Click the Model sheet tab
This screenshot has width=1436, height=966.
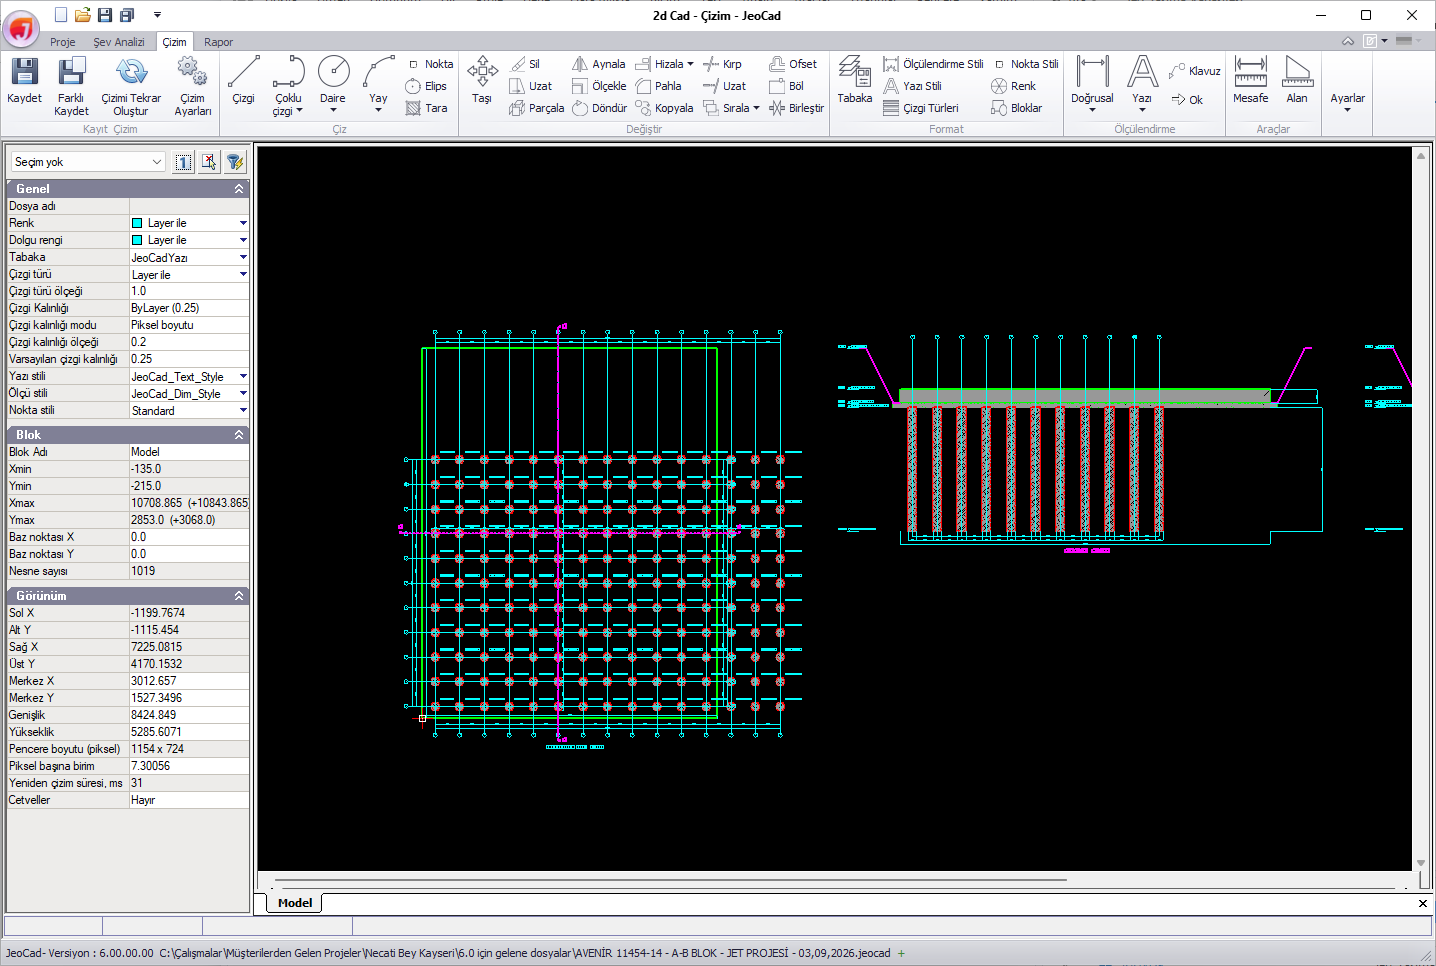[x=295, y=903]
